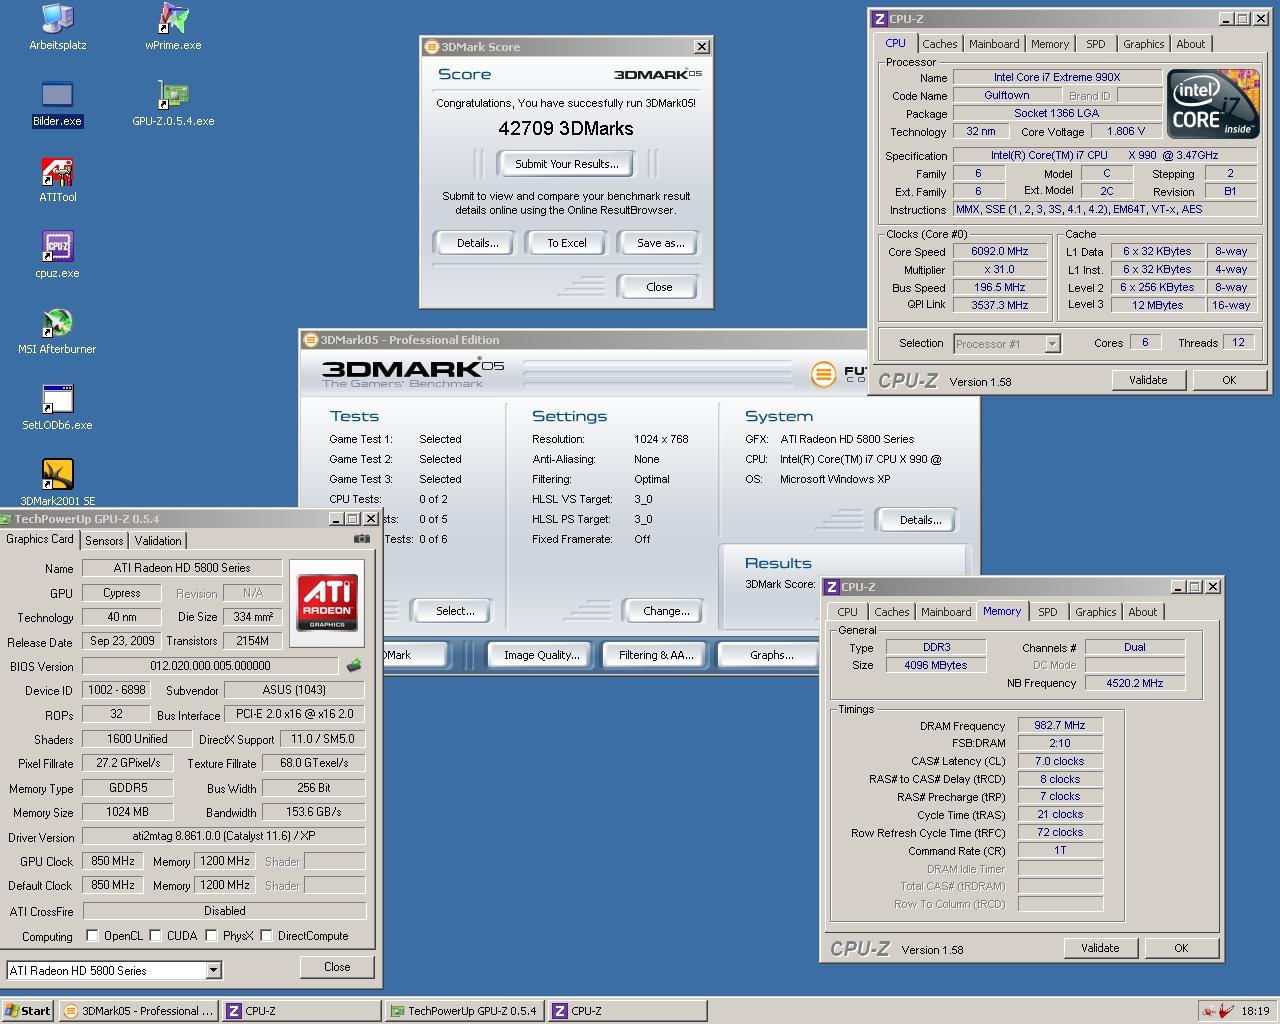The width and height of the screenshot is (1280, 1024).
Task: Open the Processor #1 selection dropdown
Action: pos(1007,344)
